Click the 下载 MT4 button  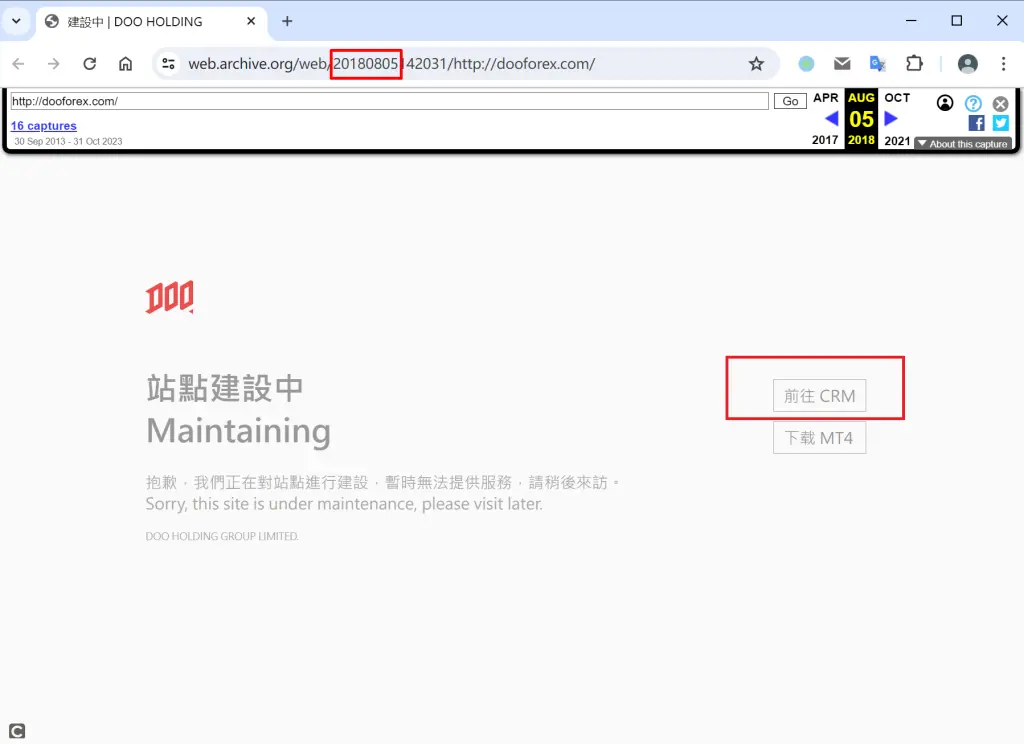(820, 438)
